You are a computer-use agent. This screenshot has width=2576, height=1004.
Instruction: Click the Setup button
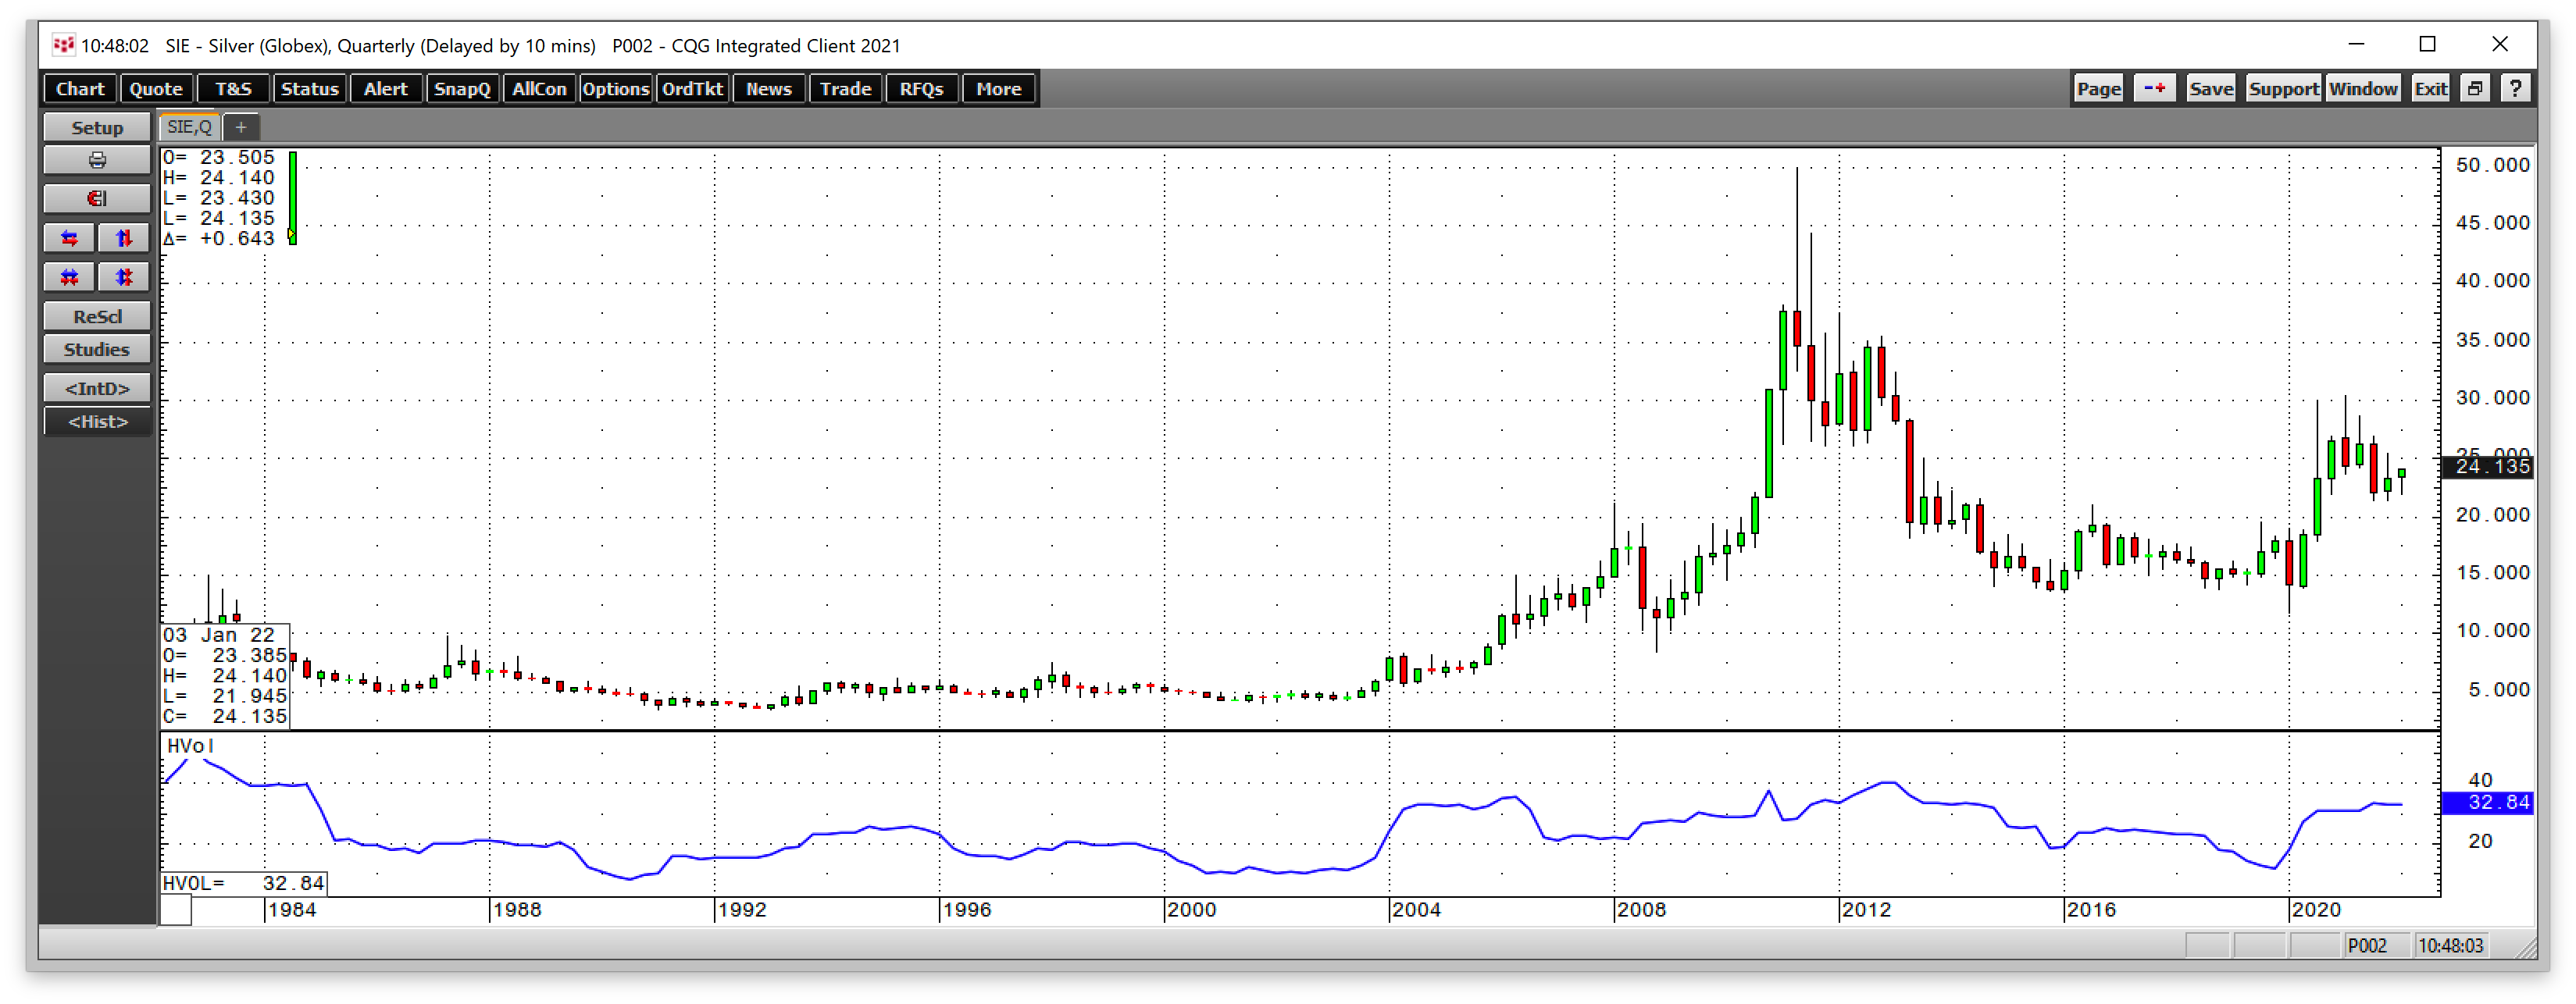[97, 128]
